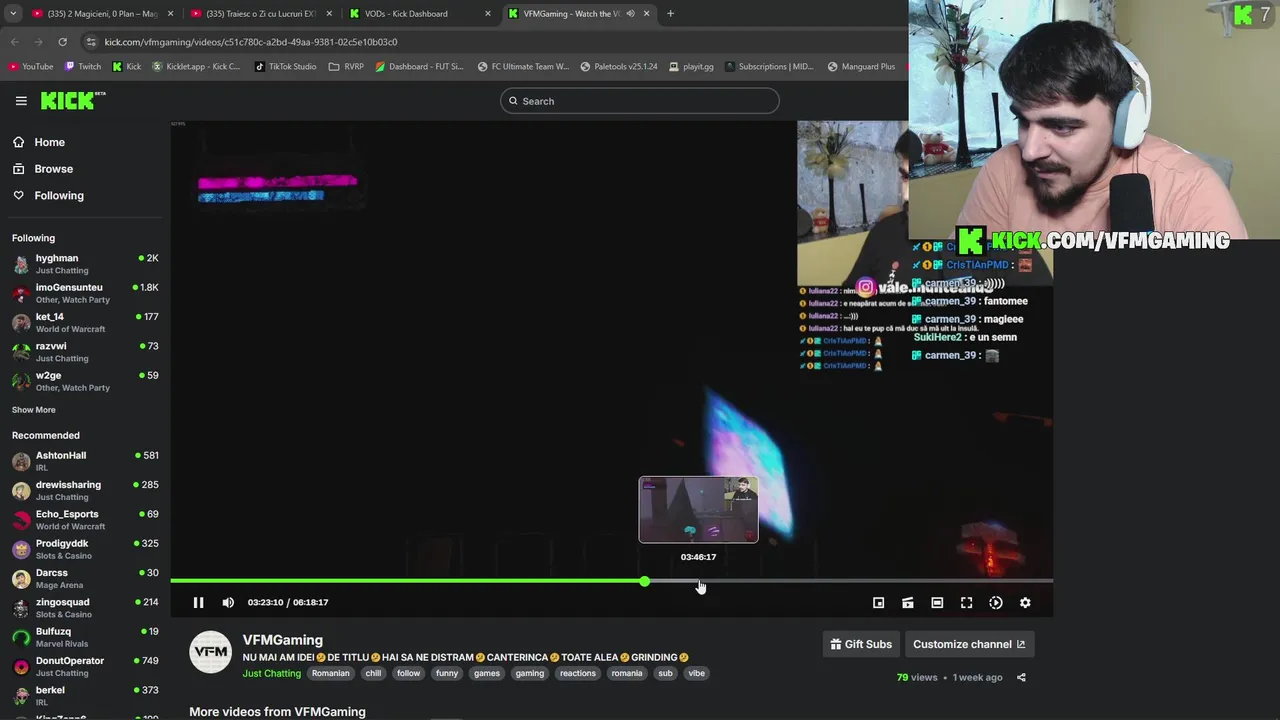
Task: Open playback speed control
Action: point(996,603)
